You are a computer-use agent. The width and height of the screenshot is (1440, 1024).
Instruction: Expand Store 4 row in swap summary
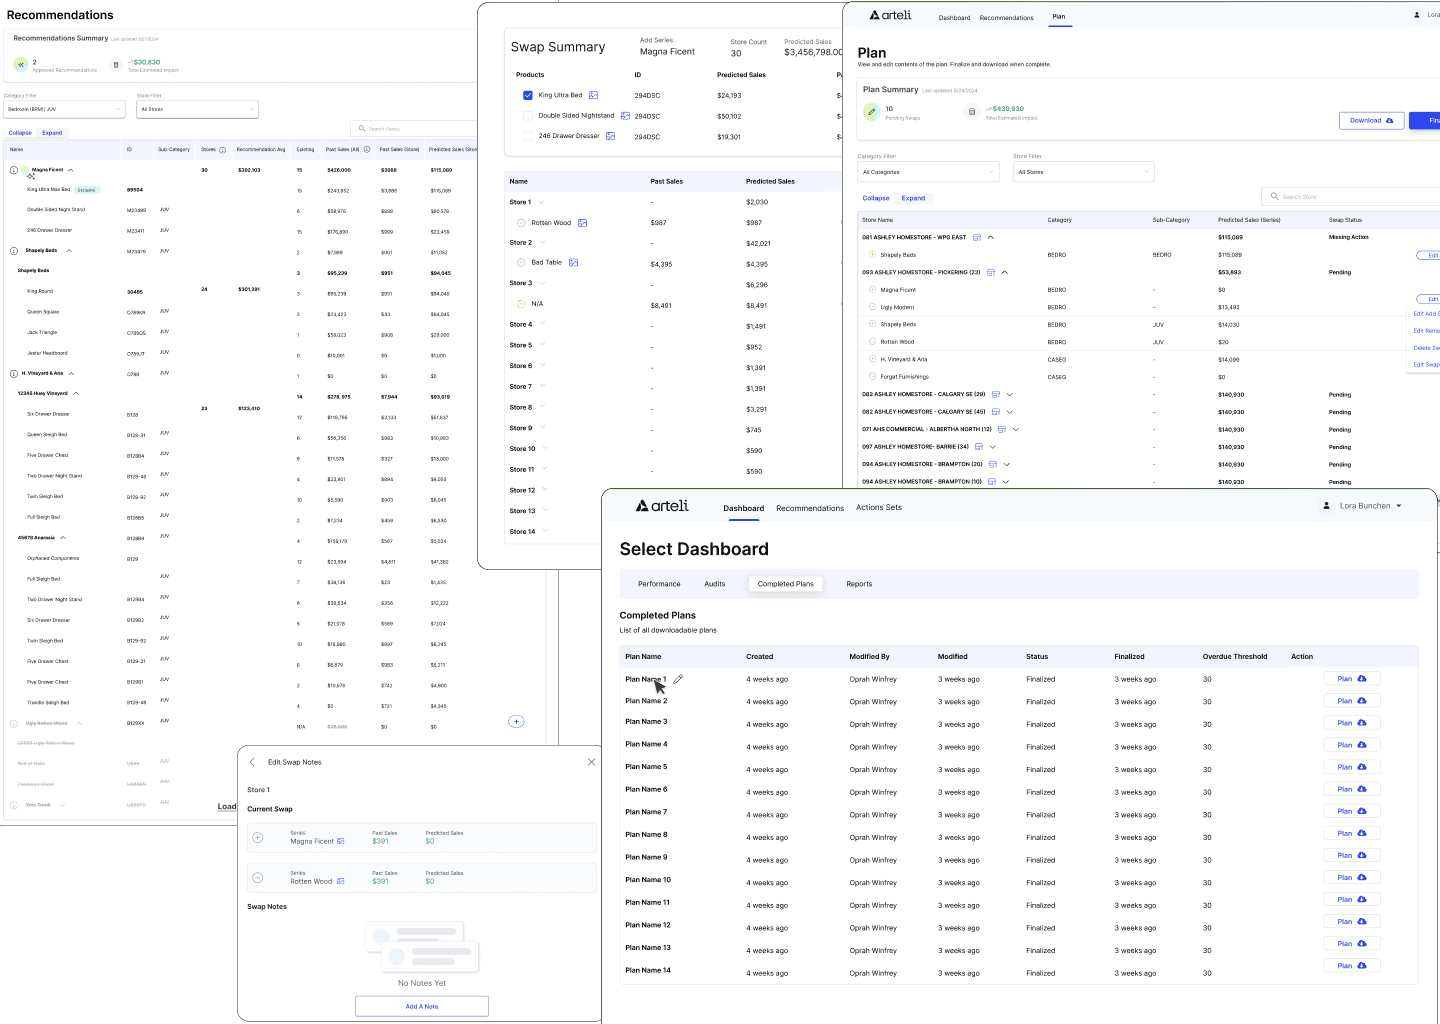tap(542, 325)
